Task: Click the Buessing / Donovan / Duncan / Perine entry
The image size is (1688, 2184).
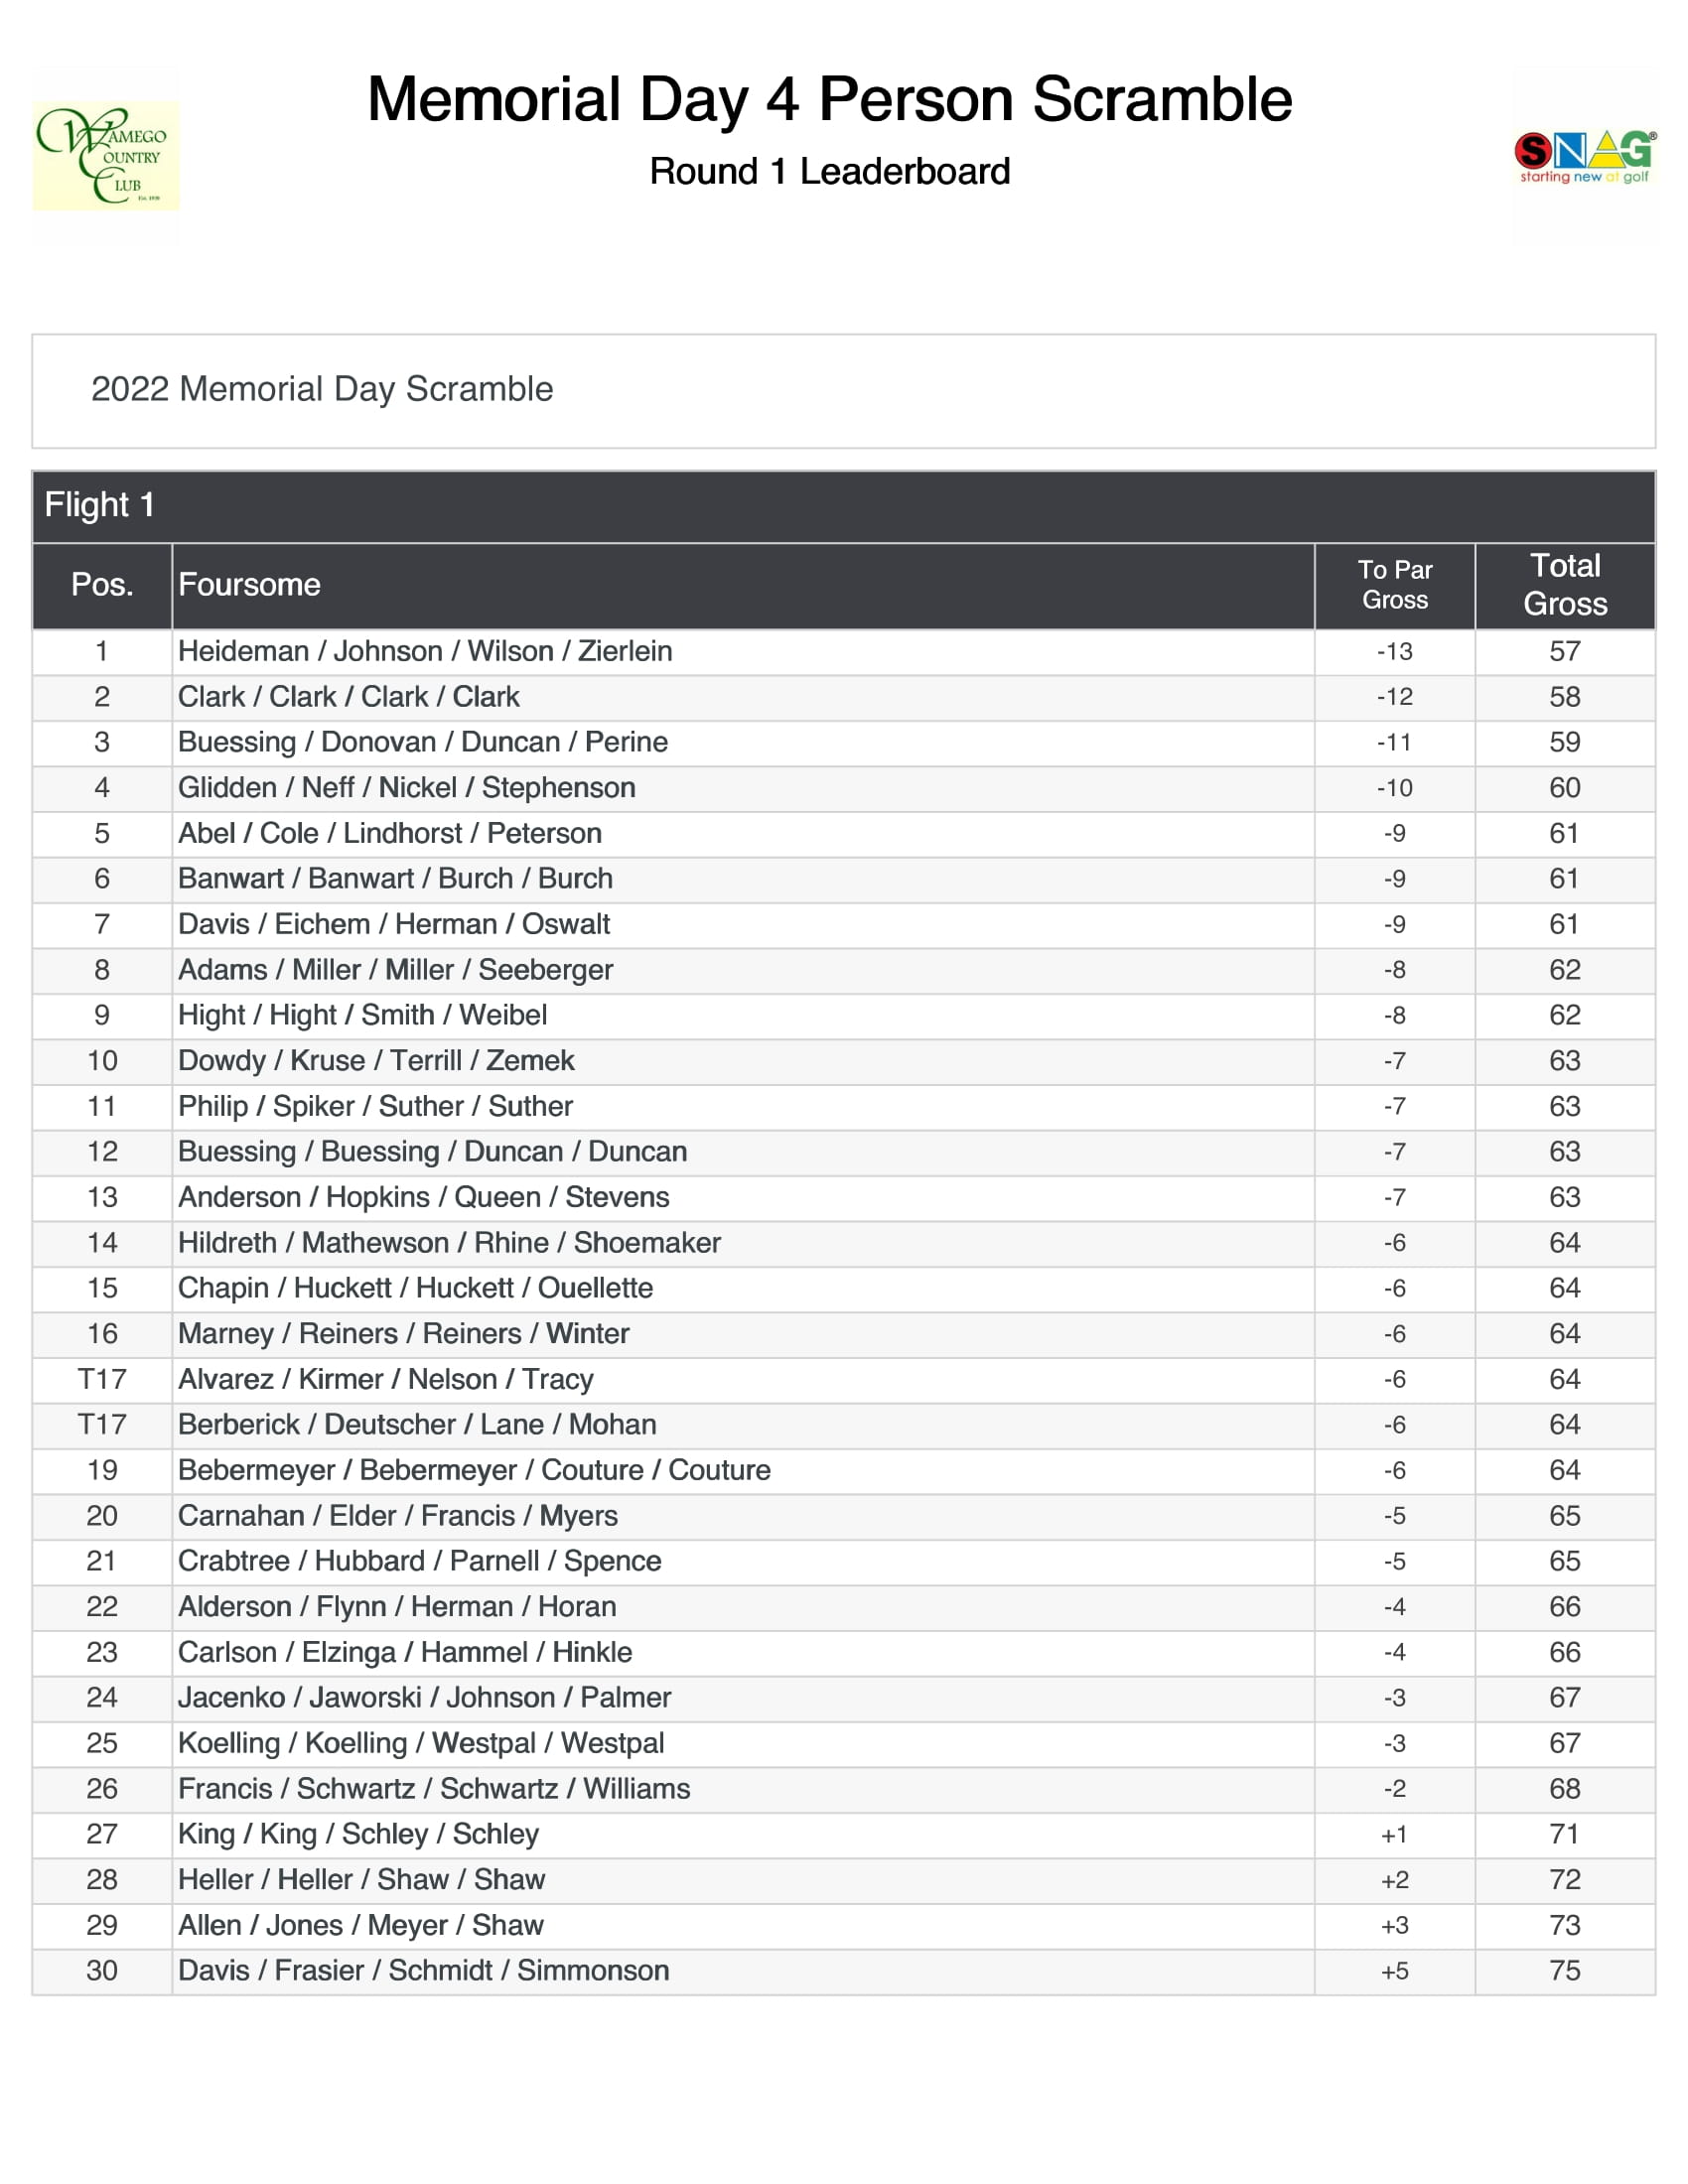Action: (x=423, y=742)
